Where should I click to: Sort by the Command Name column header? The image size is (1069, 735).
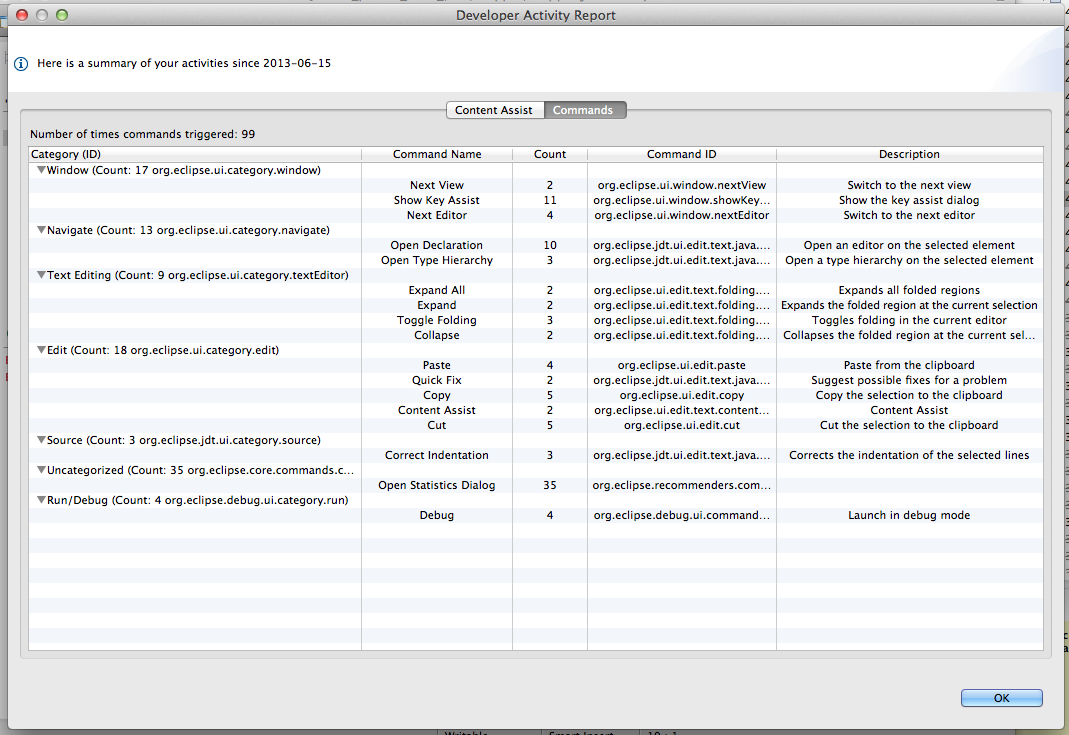(x=437, y=154)
